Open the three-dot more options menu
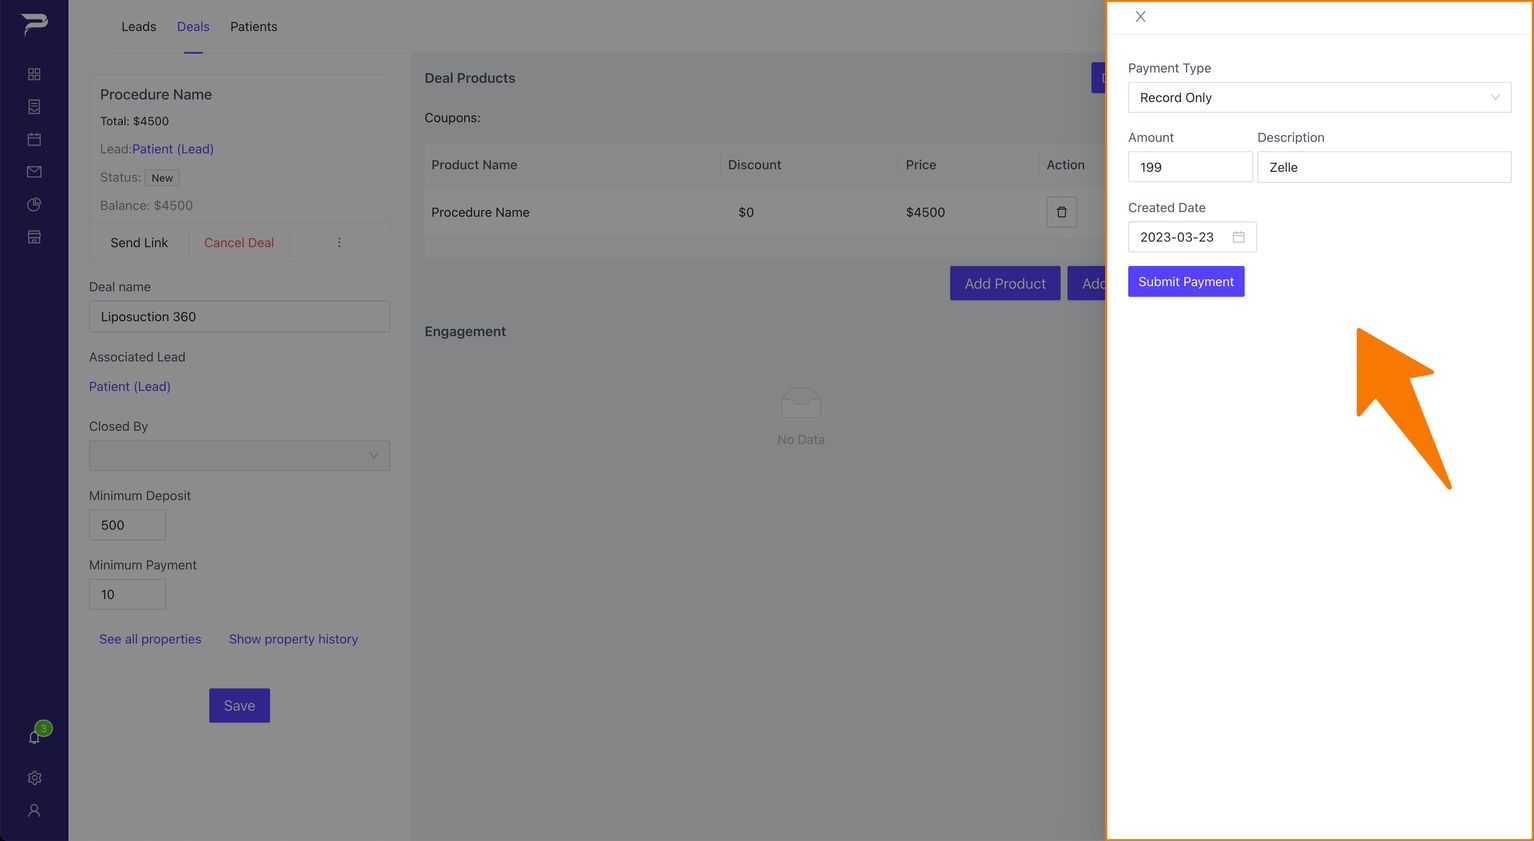The image size is (1534, 841). pyautogui.click(x=339, y=243)
